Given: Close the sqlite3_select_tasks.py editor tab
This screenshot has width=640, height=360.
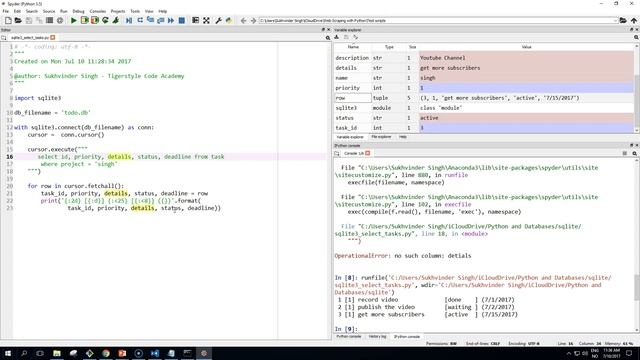Looking at the screenshot, I should pos(53,38).
